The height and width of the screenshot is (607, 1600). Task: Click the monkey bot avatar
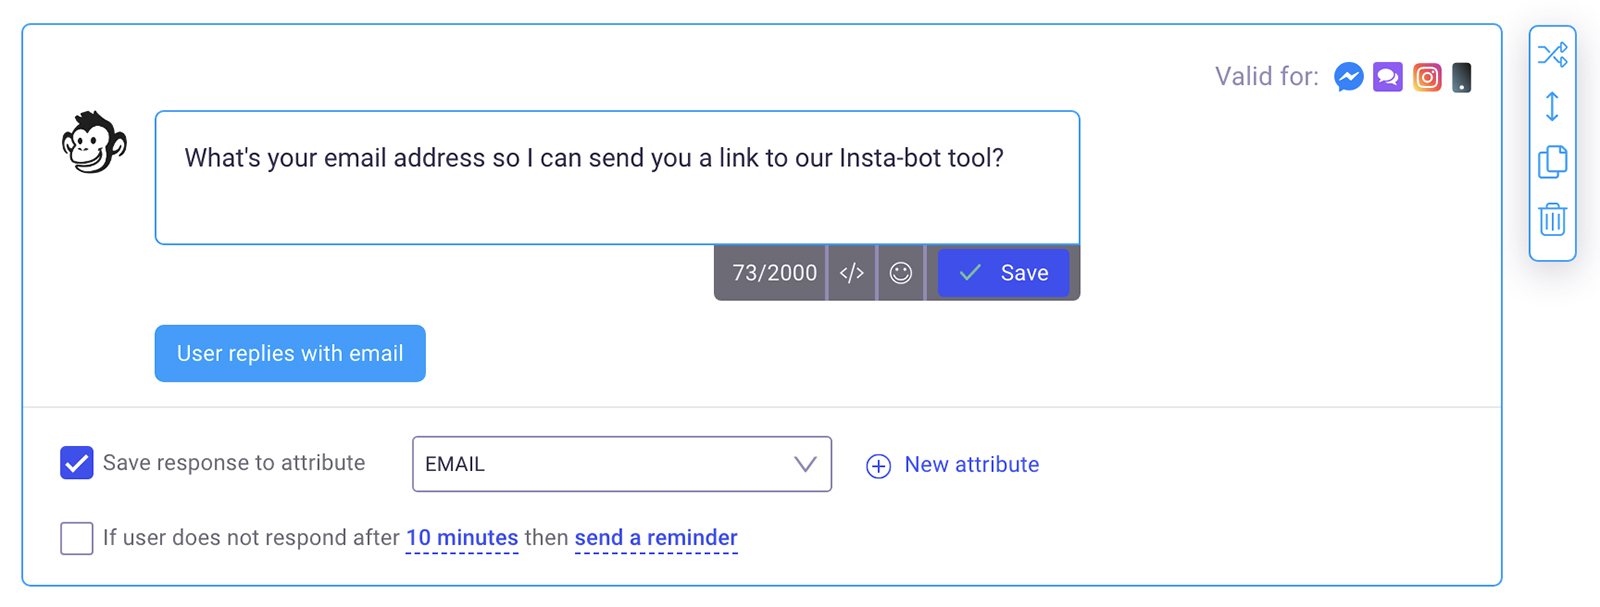pyautogui.click(x=94, y=143)
